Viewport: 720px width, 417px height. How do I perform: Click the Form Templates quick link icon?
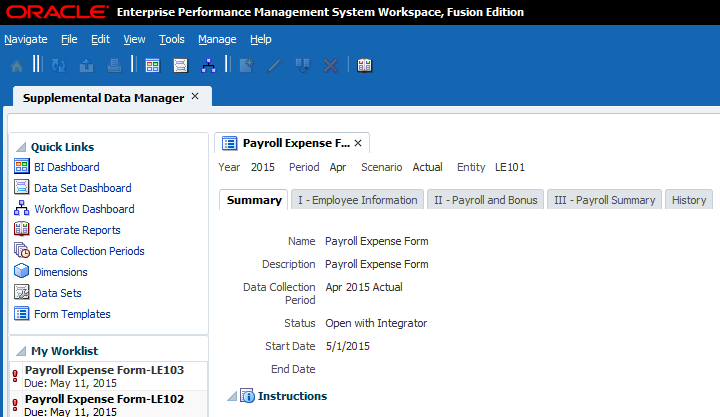pyautogui.click(x=22, y=313)
